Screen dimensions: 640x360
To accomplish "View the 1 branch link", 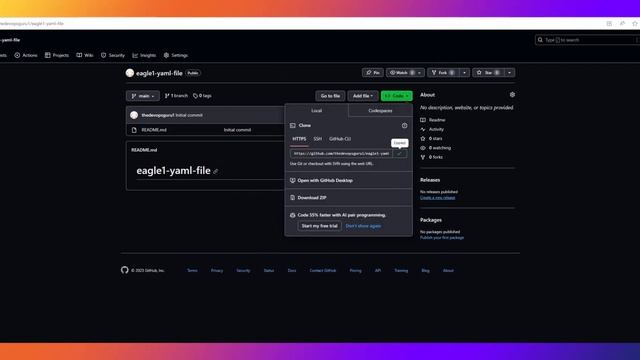I will click(176, 96).
